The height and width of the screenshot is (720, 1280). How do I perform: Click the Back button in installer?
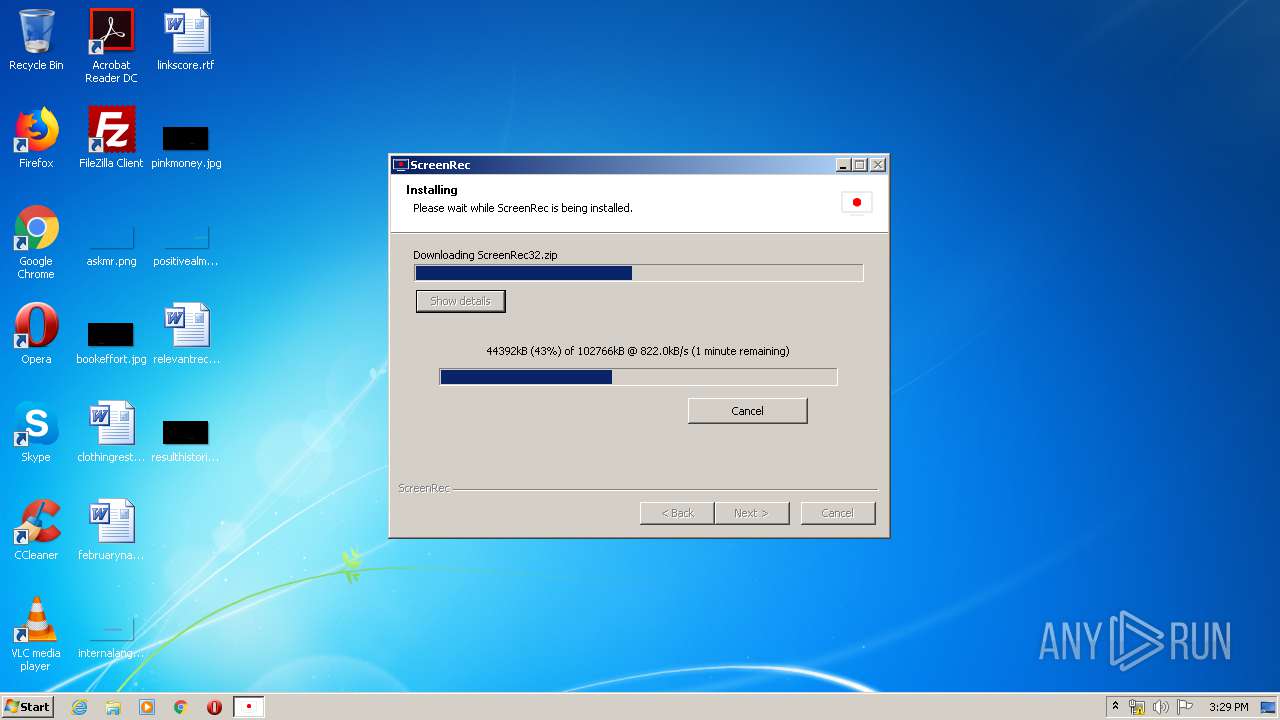click(677, 513)
